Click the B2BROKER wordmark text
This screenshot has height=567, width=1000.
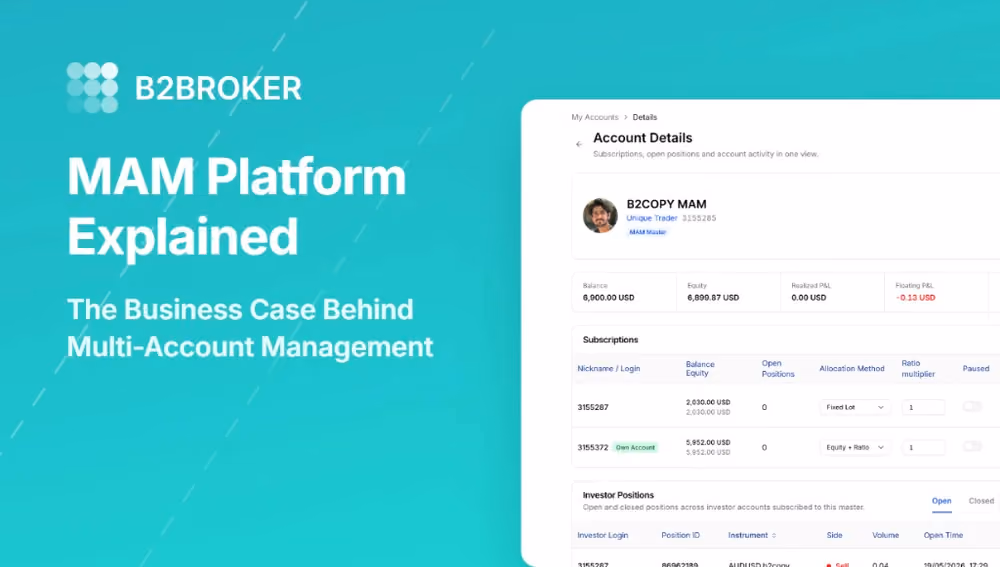(218, 89)
